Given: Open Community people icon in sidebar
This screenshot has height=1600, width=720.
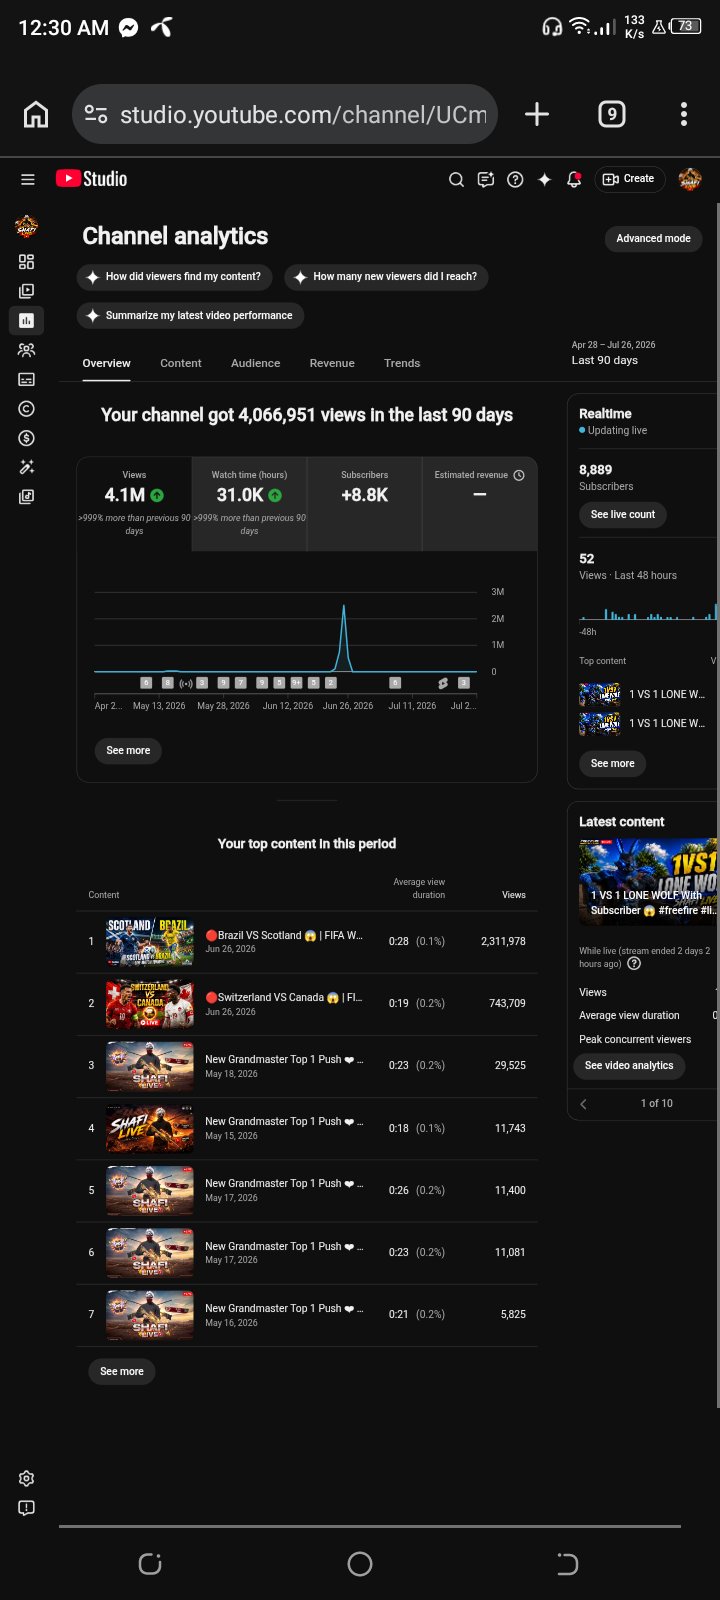Looking at the screenshot, I should point(26,350).
